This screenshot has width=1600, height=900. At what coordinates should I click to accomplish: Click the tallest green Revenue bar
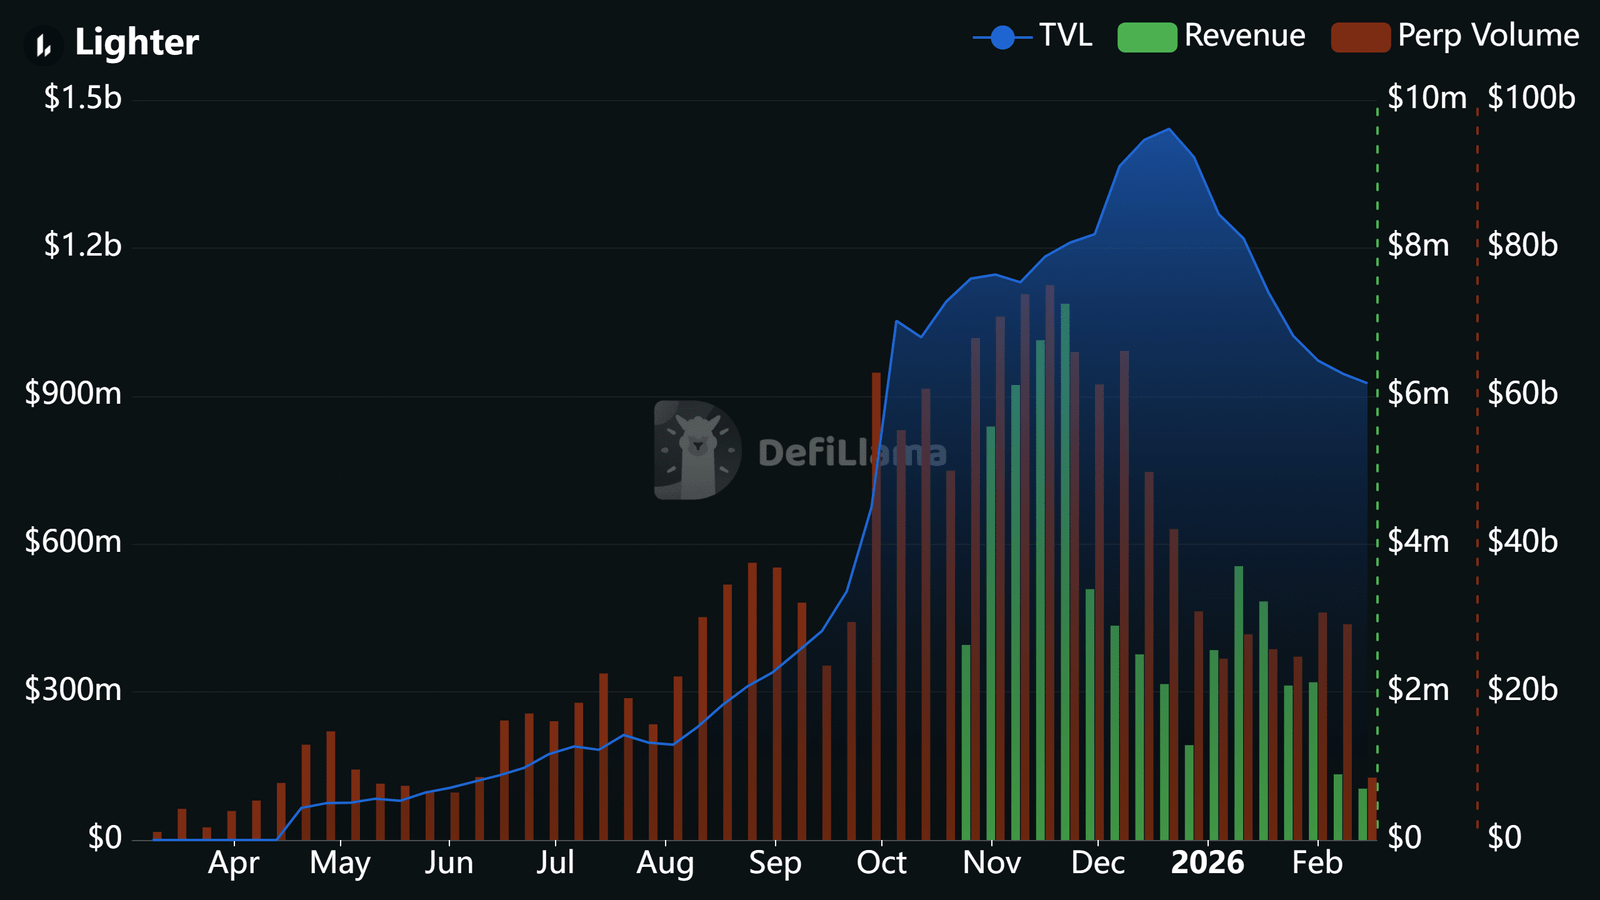[x=1065, y=570]
